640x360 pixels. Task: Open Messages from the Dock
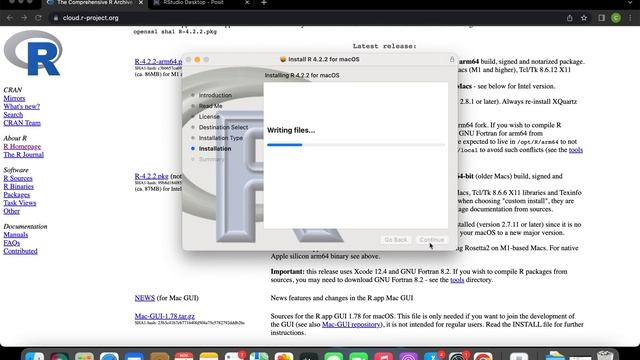point(334,356)
